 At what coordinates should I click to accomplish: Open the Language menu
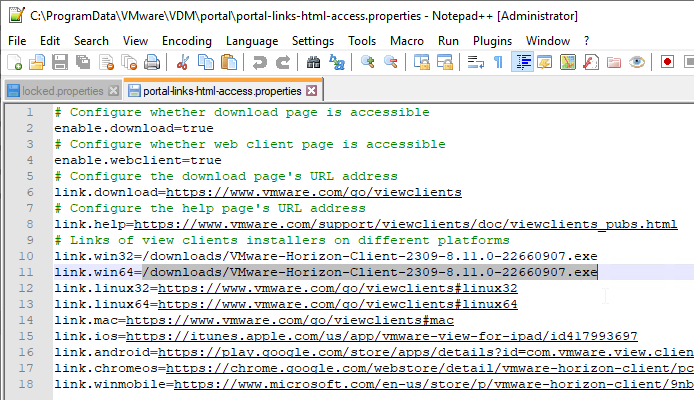(x=252, y=41)
